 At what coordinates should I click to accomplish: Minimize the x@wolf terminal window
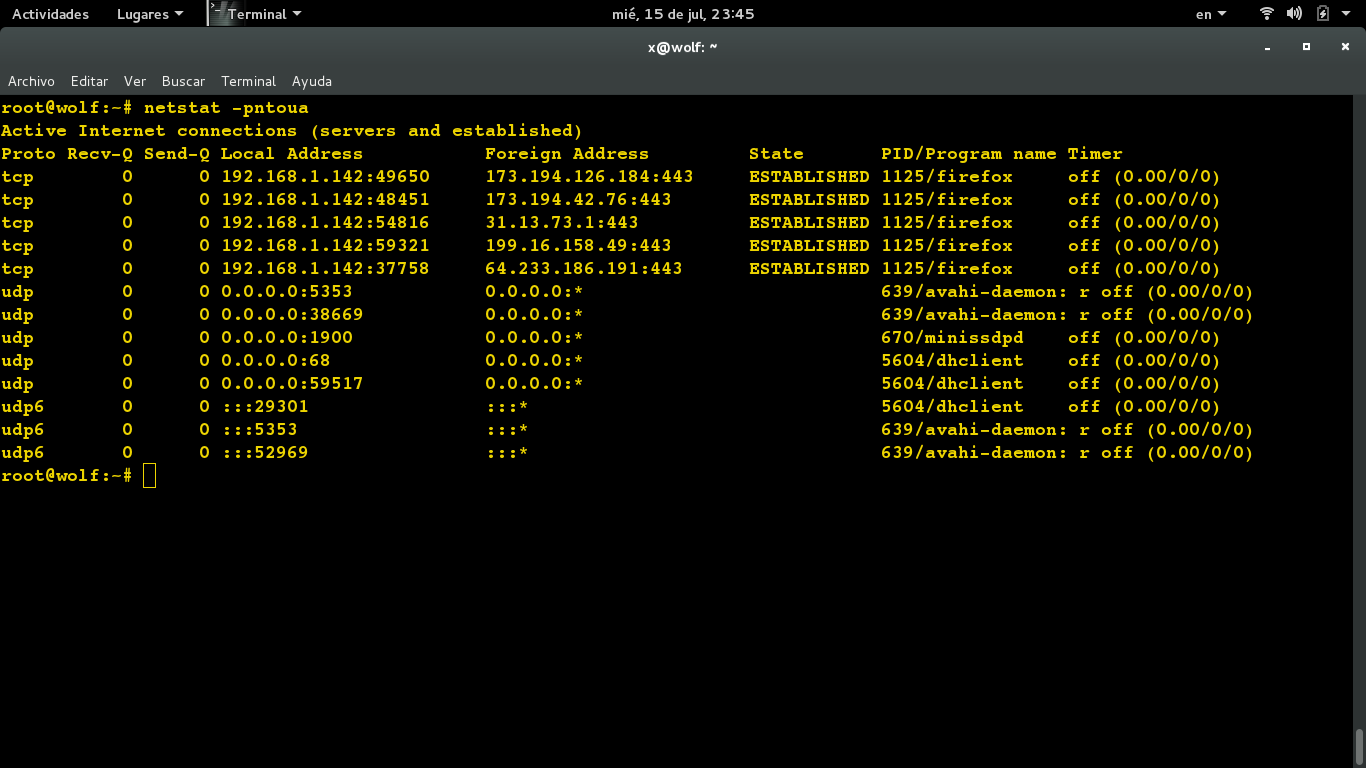tap(1268, 47)
